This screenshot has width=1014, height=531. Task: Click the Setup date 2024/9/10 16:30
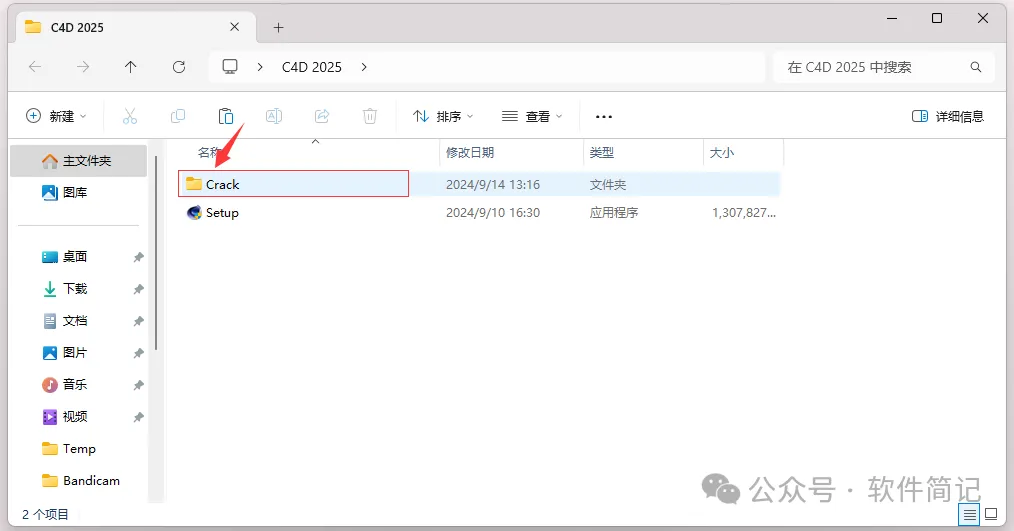[493, 213]
